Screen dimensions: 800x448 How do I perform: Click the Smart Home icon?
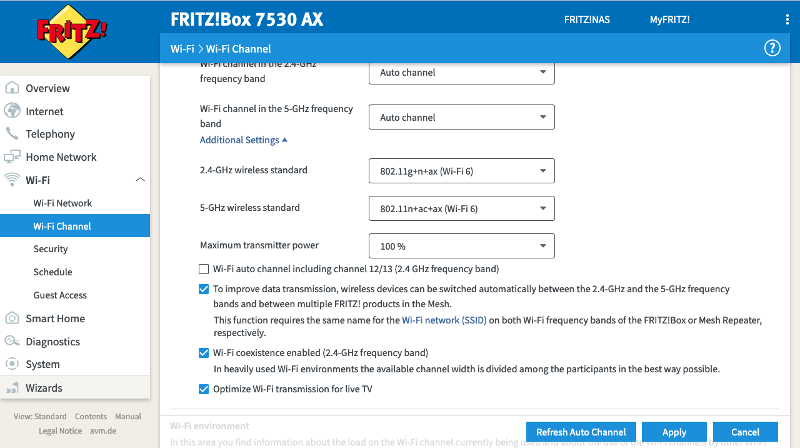[x=12, y=318]
